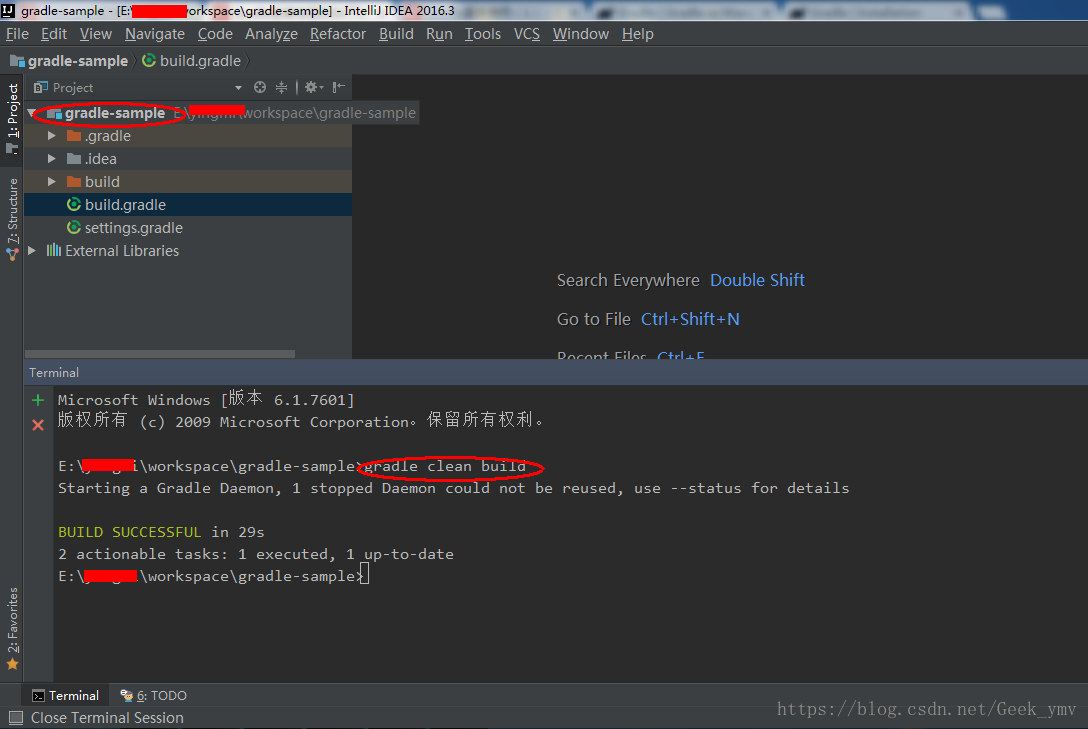Select the .idea folder row
This screenshot has height=729, width=1088.
point(188,159)
